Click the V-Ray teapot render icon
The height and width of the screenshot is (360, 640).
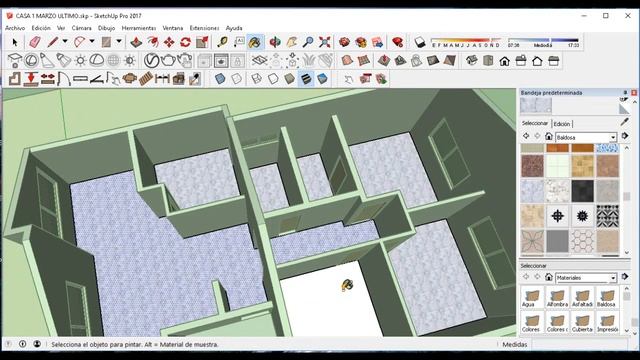pos(168,61)
